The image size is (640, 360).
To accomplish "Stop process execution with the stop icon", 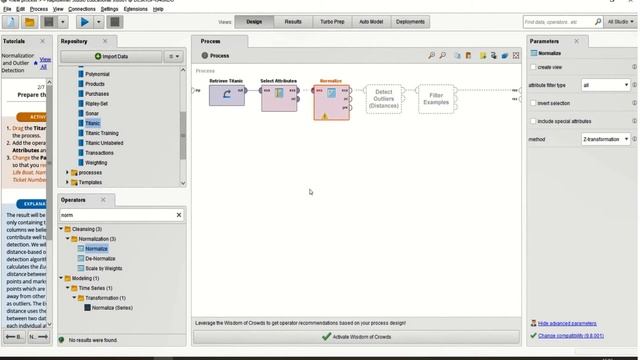I will click(115, 22).
